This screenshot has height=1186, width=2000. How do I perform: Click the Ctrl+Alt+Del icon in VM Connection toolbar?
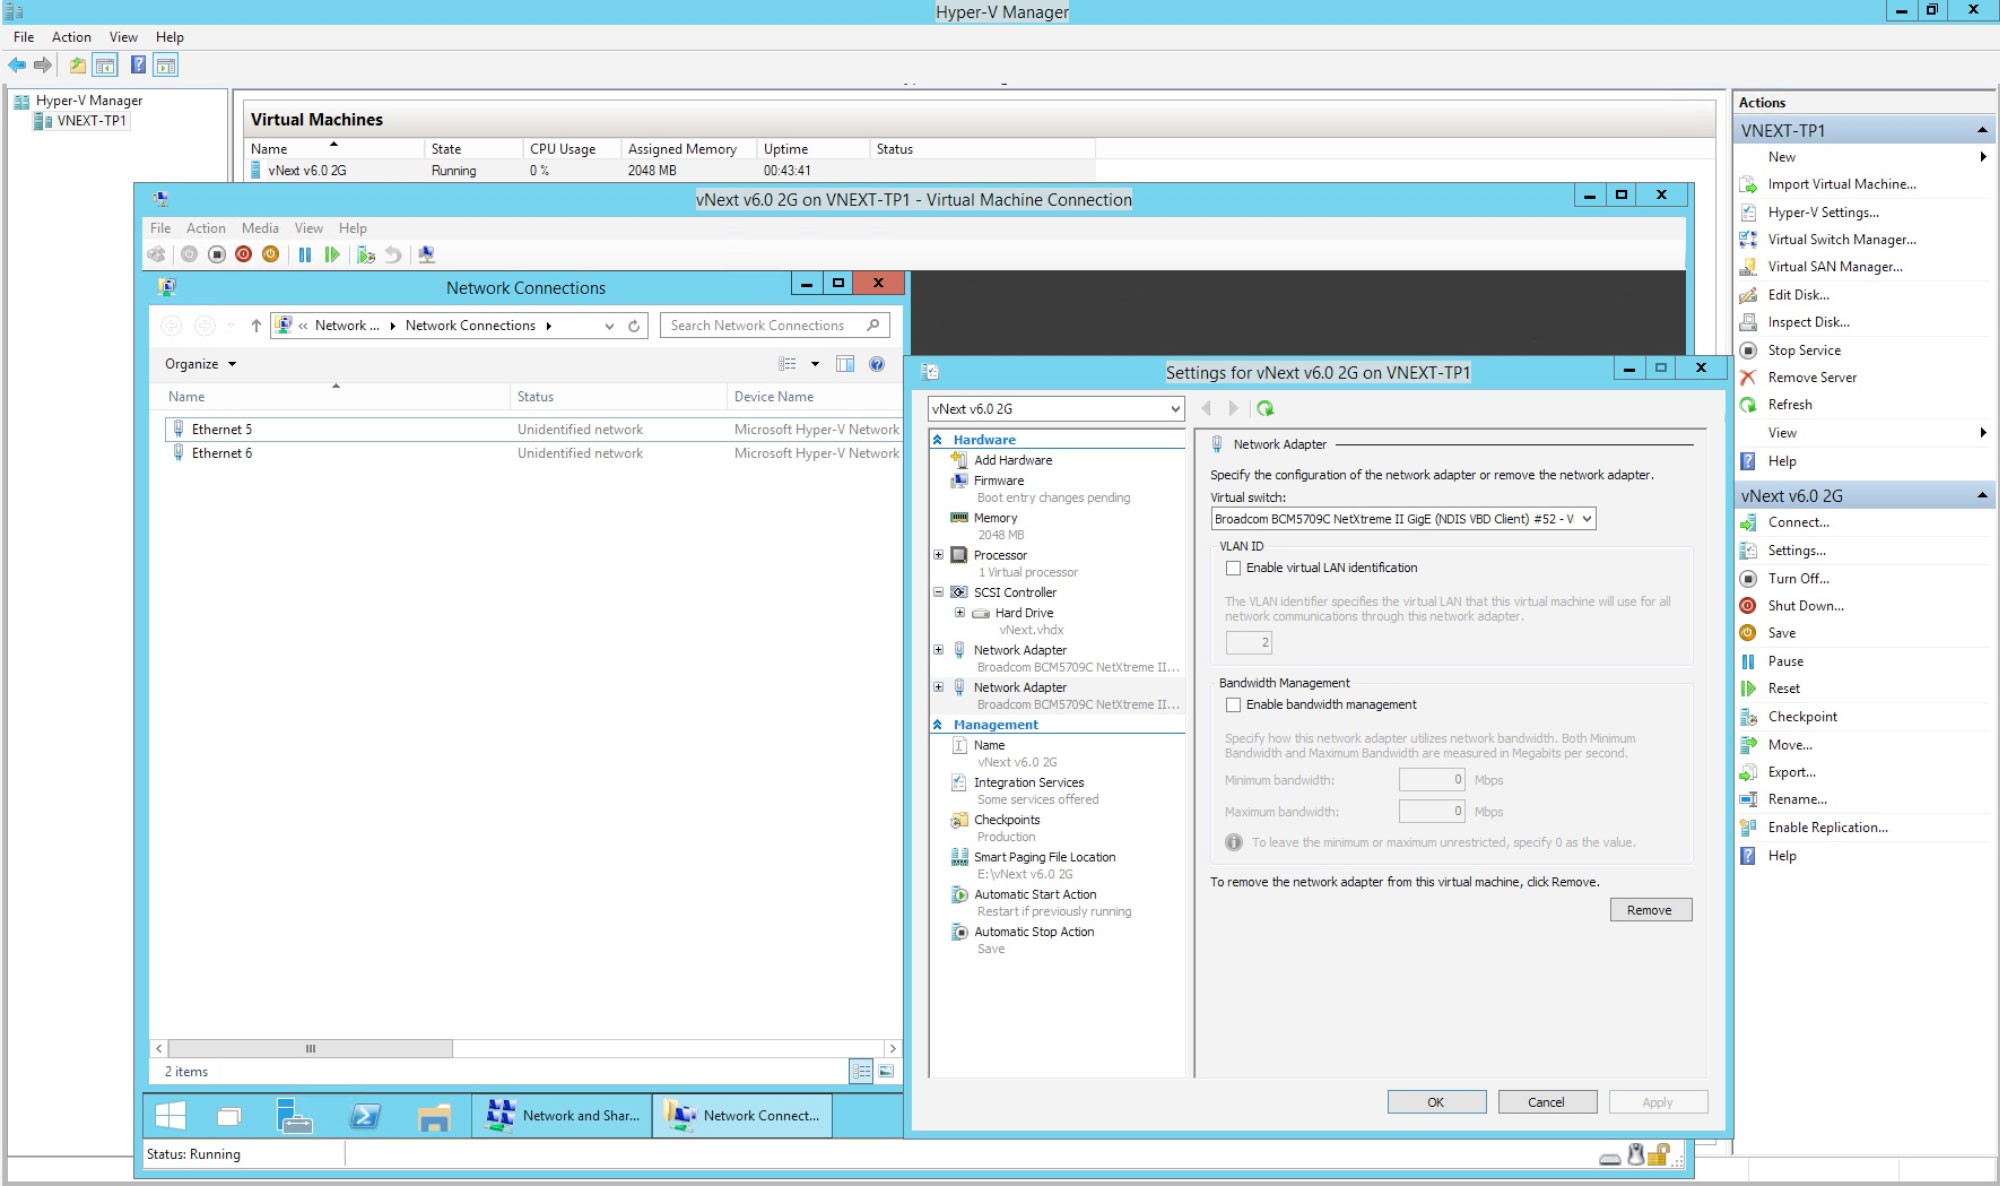157,254
